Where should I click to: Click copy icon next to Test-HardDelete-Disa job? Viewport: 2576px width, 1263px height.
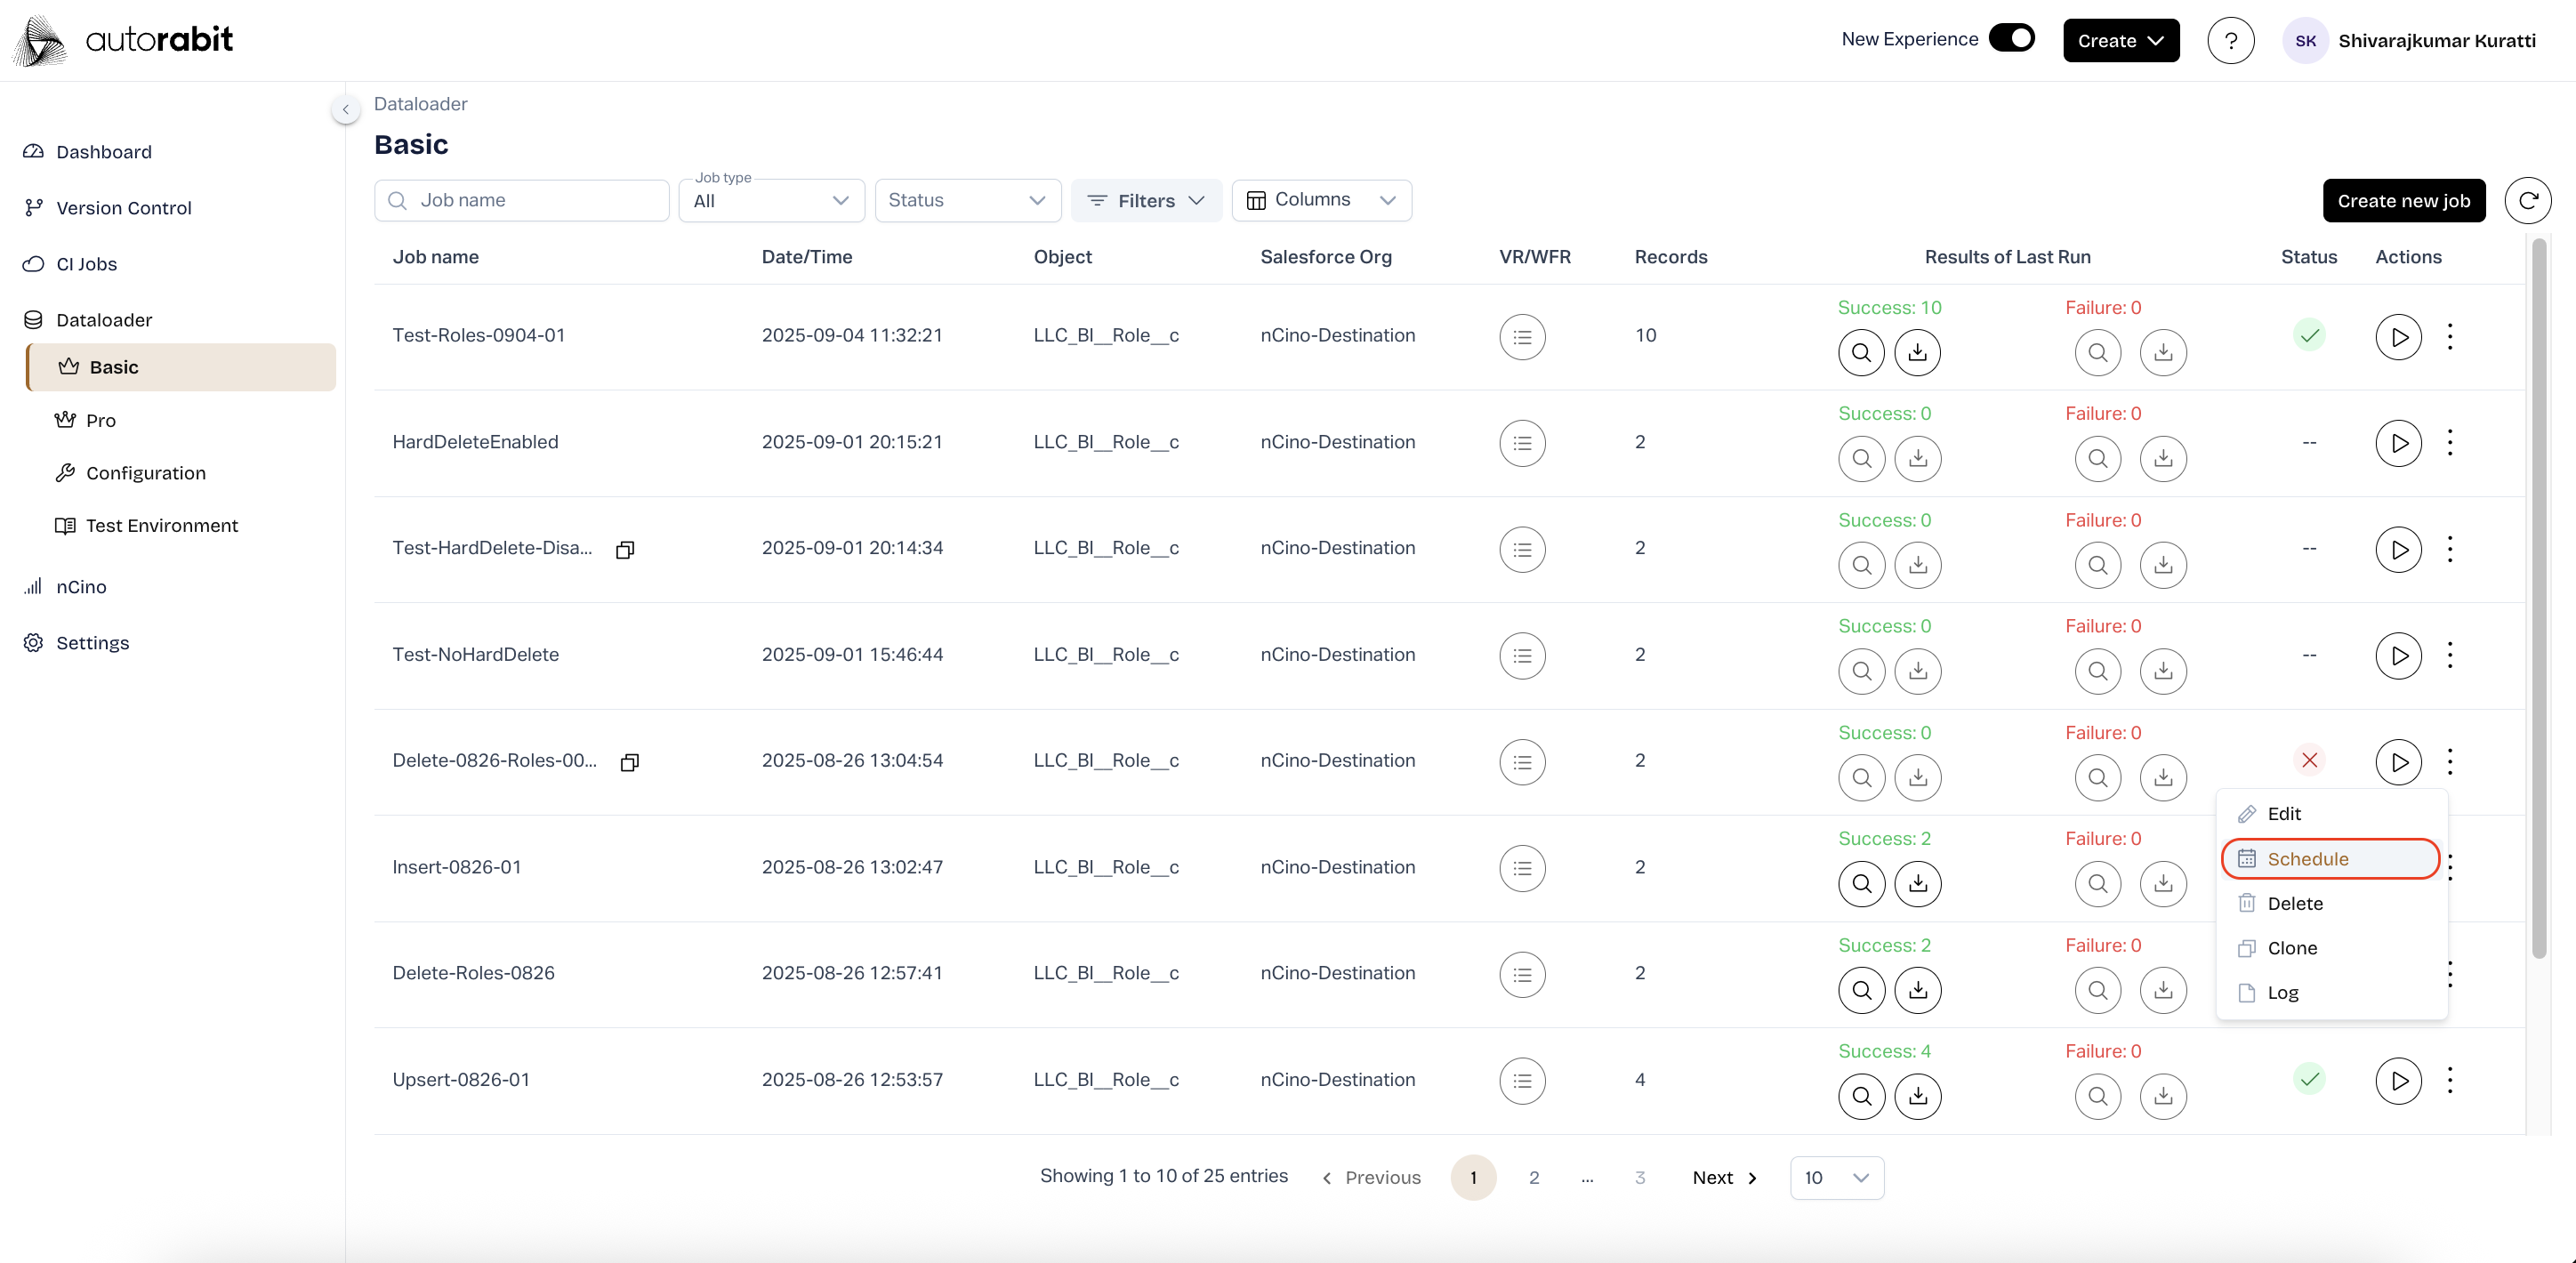625,549
